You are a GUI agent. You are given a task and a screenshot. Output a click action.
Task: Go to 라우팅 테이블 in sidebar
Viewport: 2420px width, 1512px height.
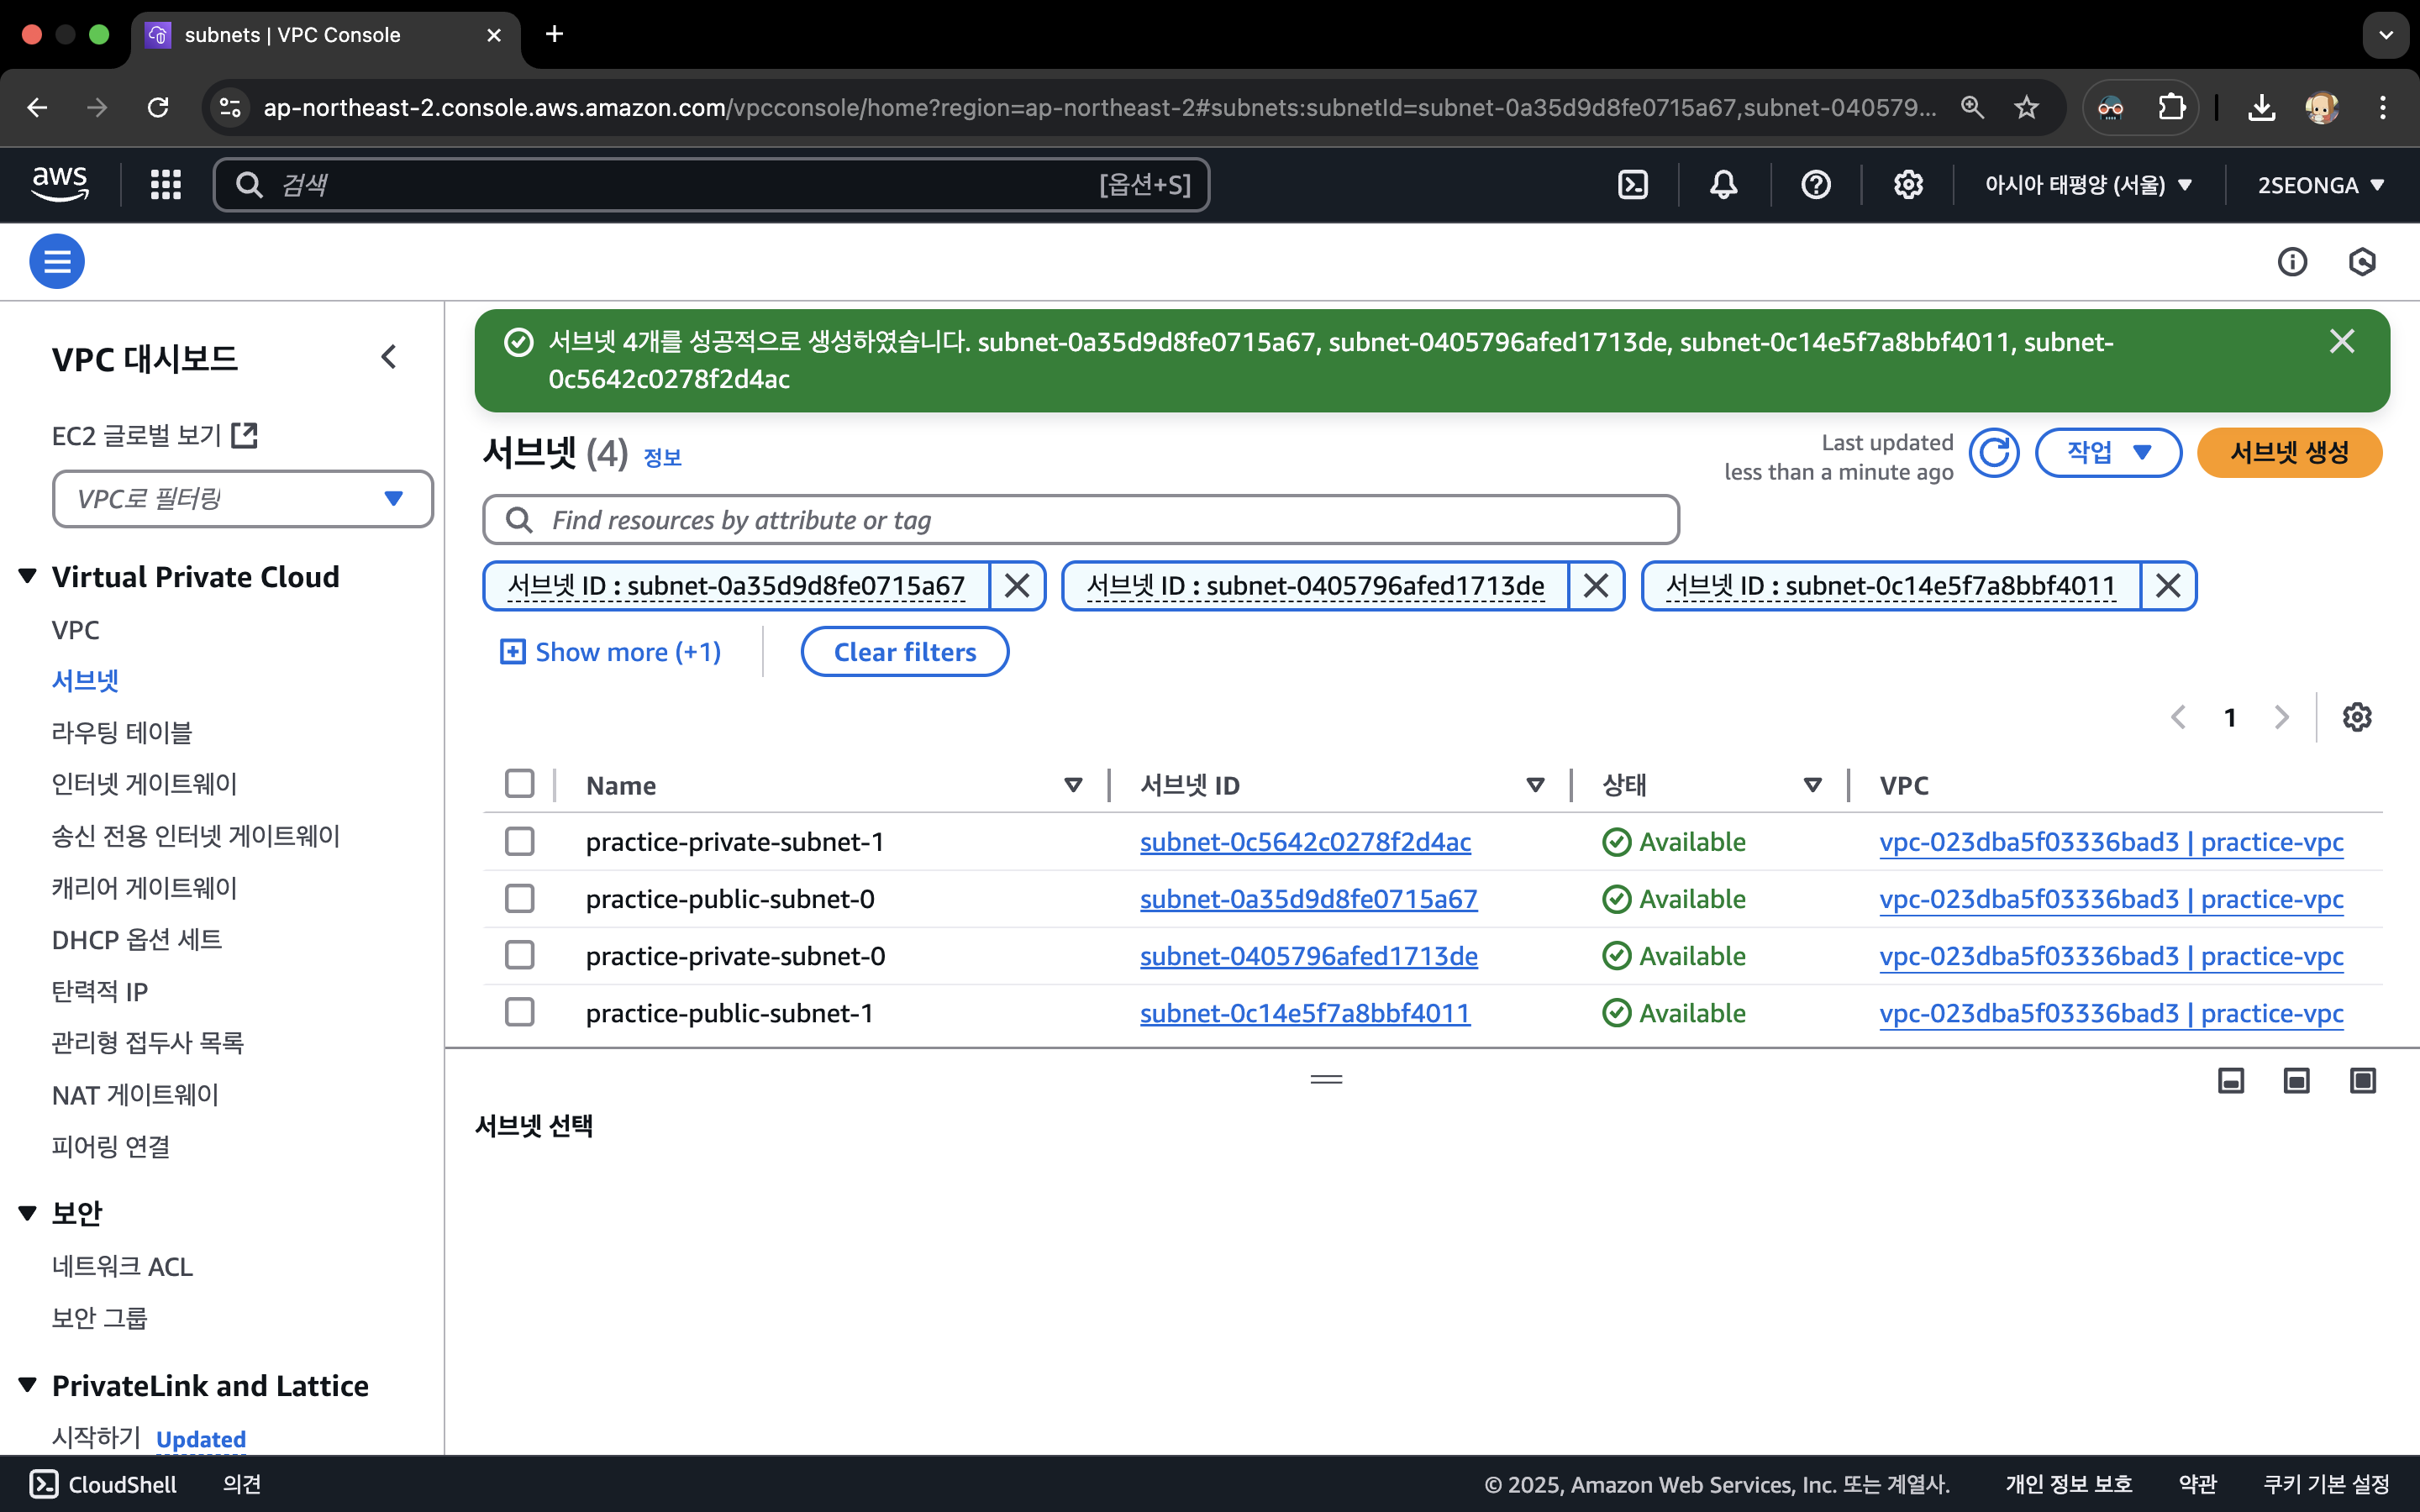(x=122, y=733)
